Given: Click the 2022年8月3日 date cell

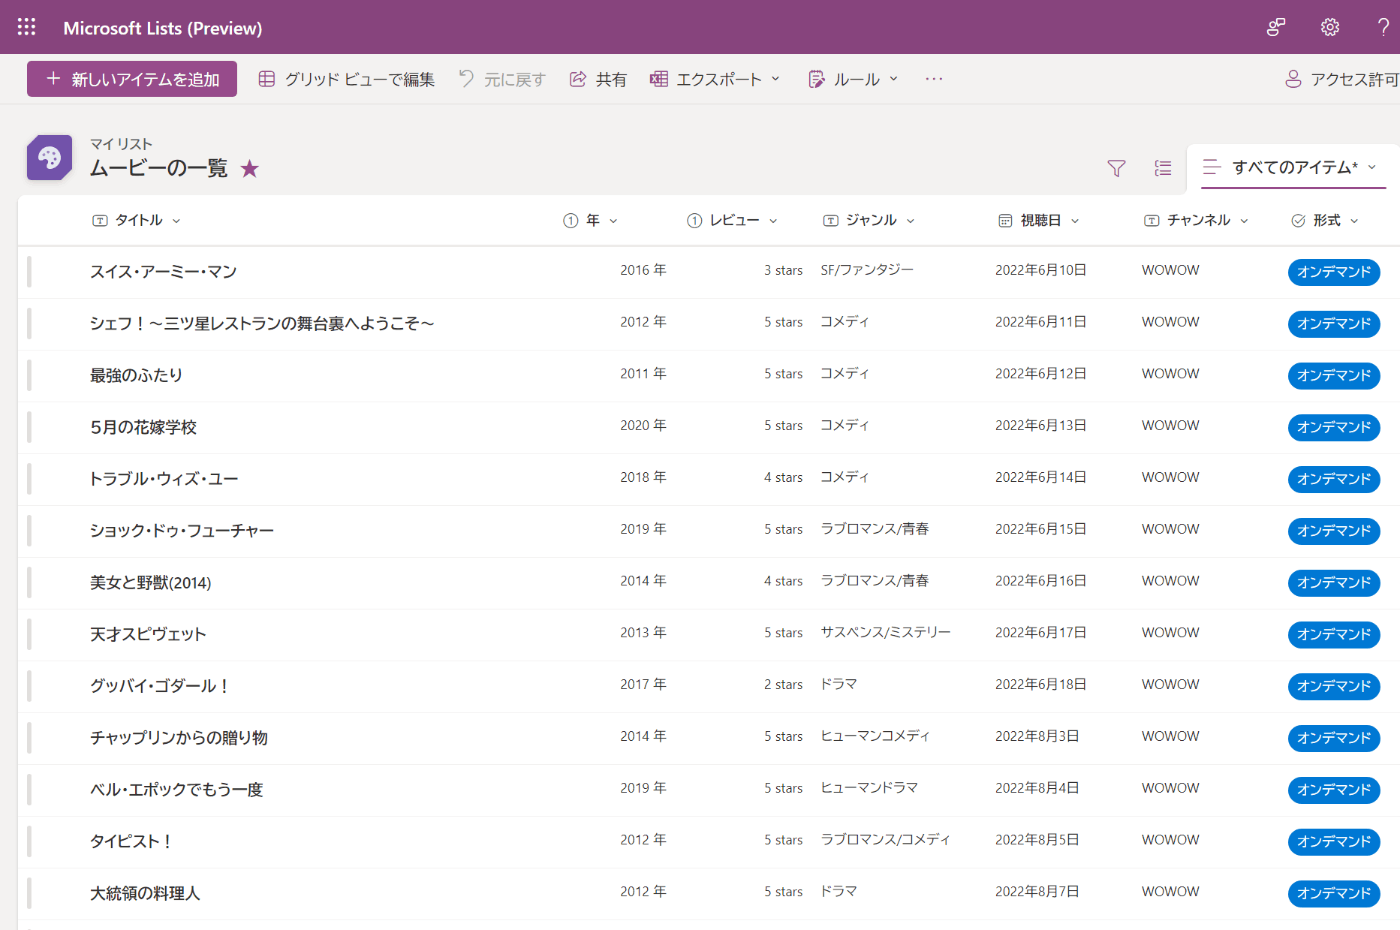Looking at the screenshot, I should point(1037,736).
